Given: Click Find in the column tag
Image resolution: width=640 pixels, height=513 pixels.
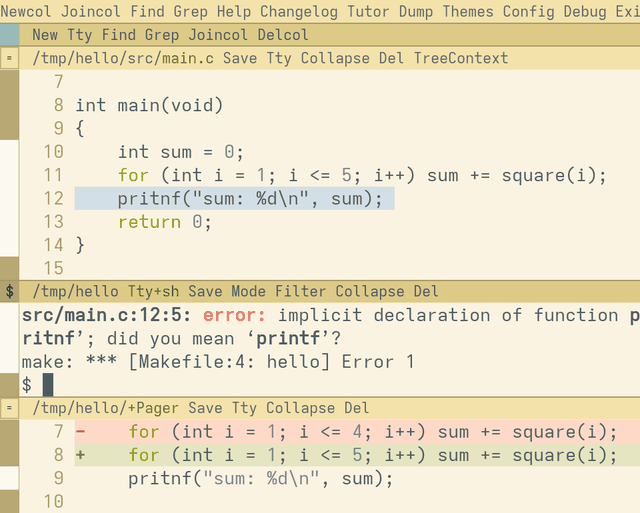Looking at the screenshot, I should click(x=118, y=35).
